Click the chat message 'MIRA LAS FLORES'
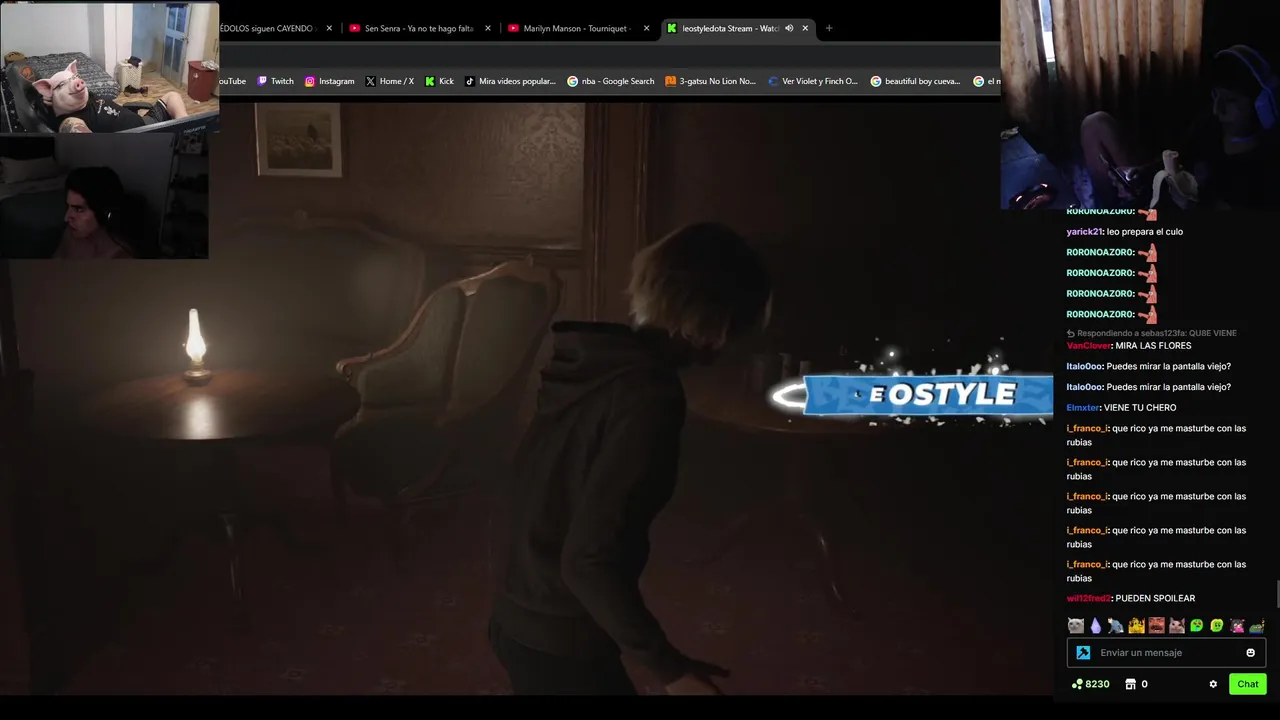This screenshot has height=720, width=1280. [x=1153, y=346]
